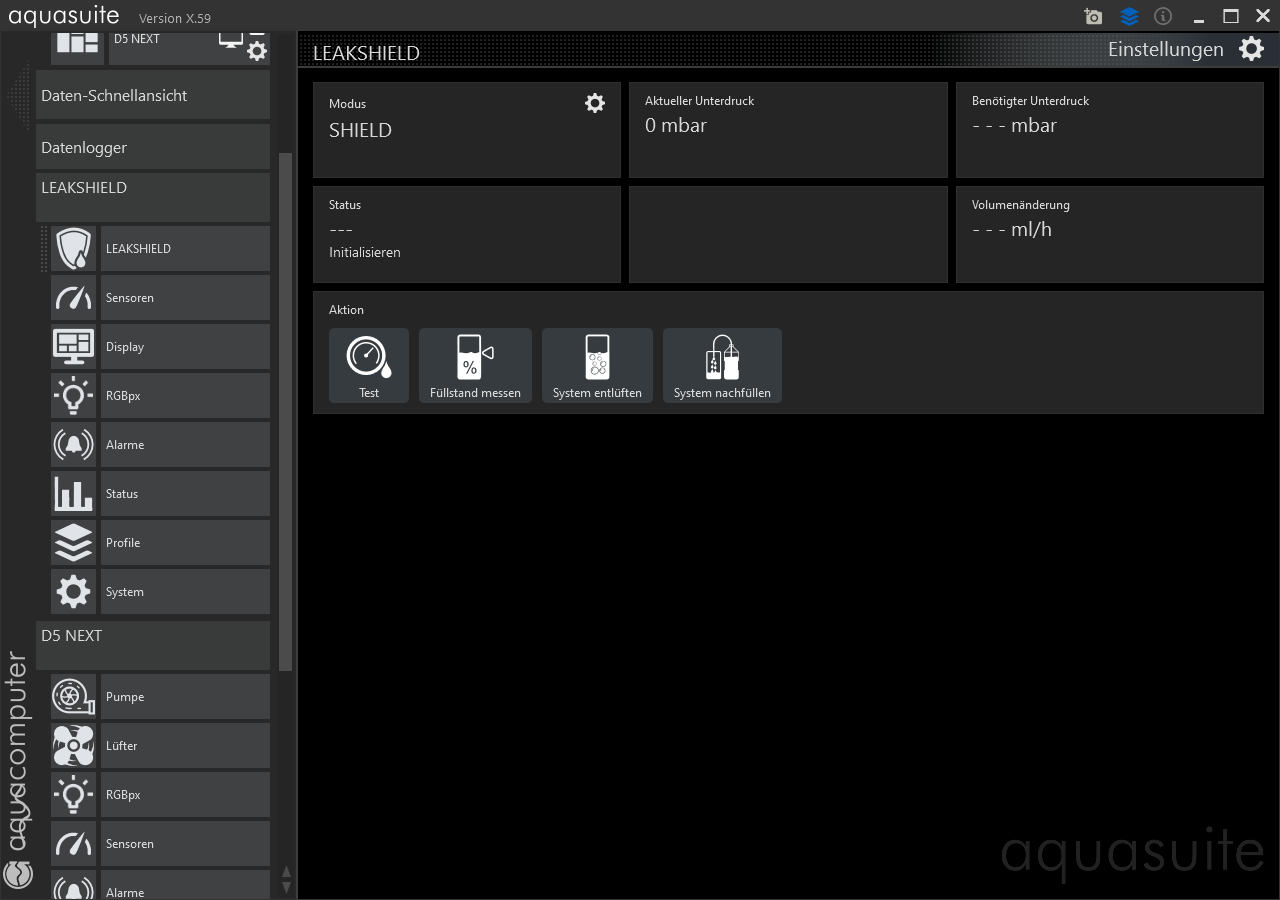Image resolution: width=1280 pixels, height=900 pixels.
Task: Open Modus settings gear
Action: pyautogui.click(x=595, y=103)
